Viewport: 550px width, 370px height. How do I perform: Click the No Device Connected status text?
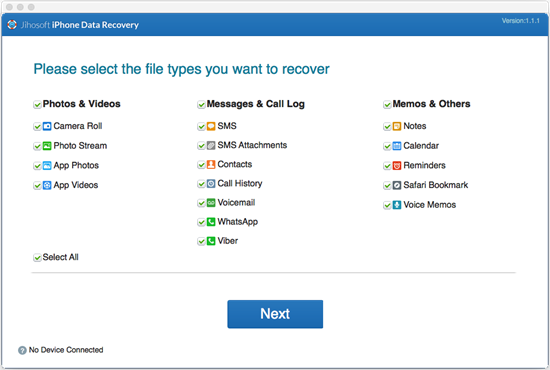(66, 350)
